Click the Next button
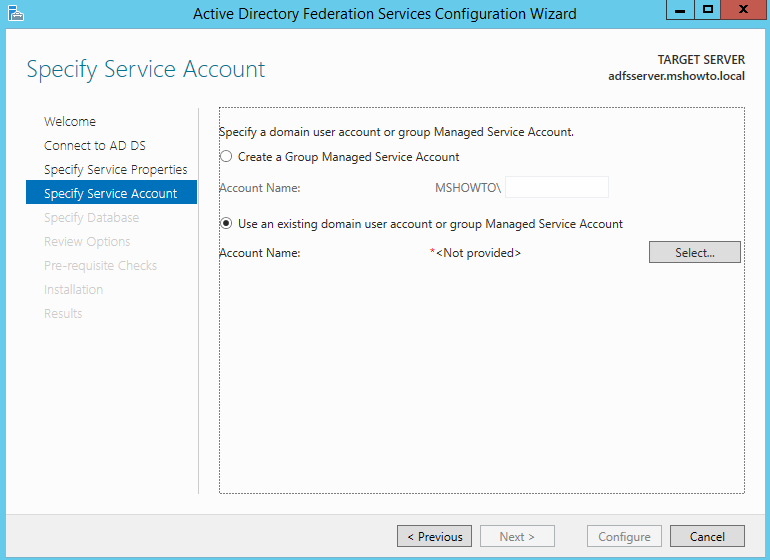This screenshot has height=560, width=770. (517, 536)
